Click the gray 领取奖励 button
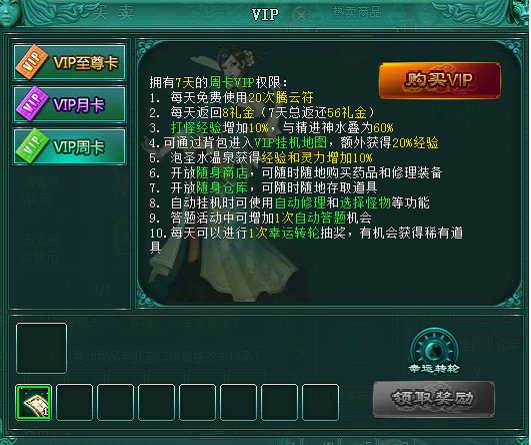 433,399
